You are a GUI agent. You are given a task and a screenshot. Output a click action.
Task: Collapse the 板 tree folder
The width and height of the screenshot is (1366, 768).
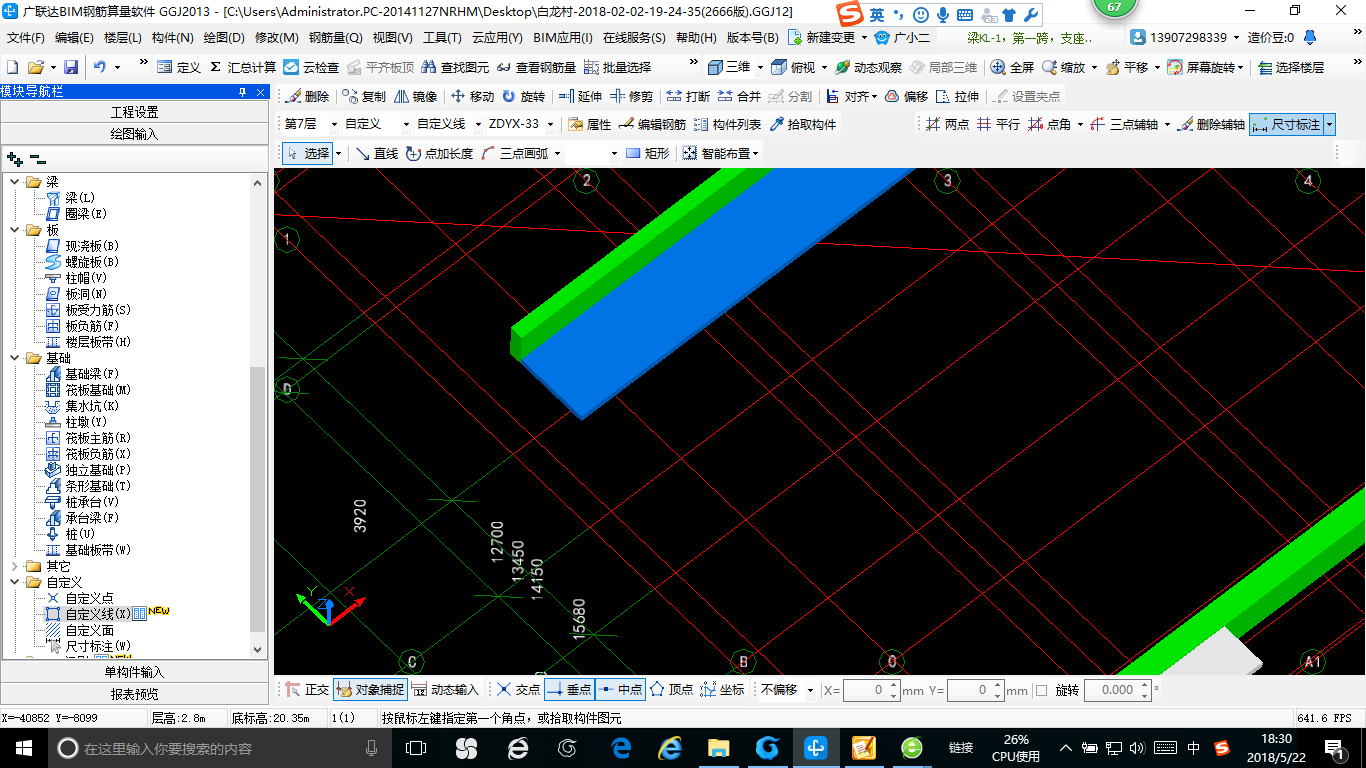coord(15,230)
